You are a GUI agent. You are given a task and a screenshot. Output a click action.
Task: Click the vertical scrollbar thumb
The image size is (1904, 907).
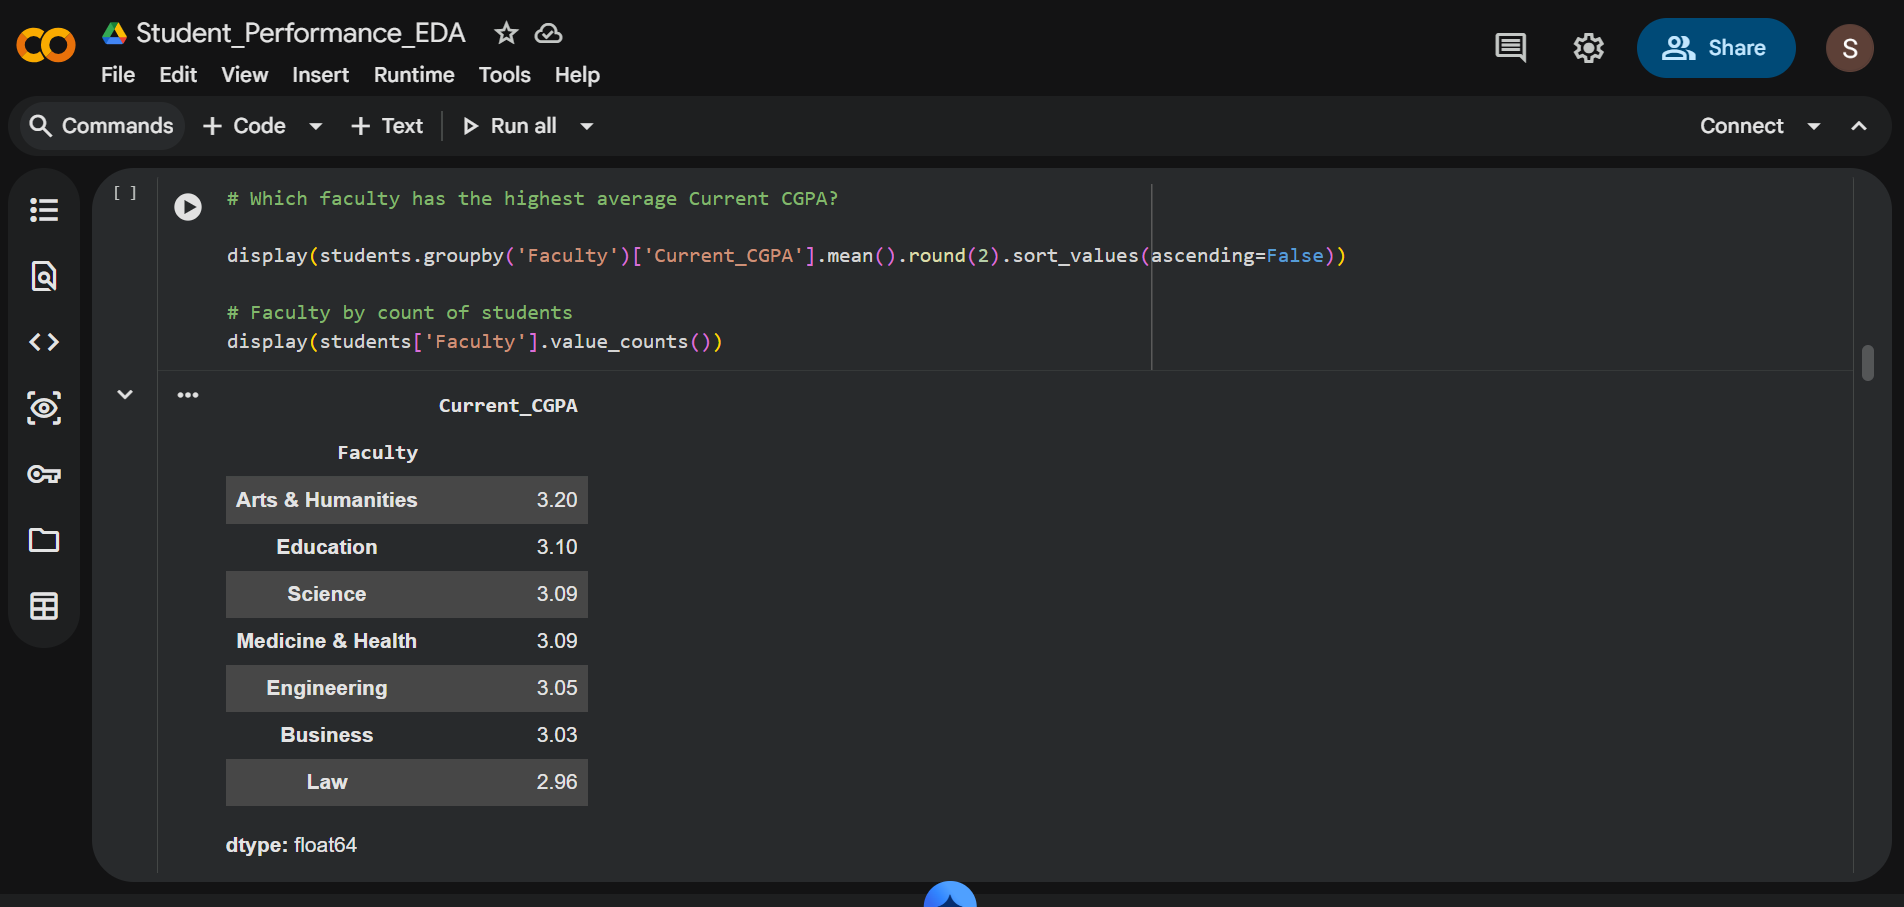(x=1867, y=363)
